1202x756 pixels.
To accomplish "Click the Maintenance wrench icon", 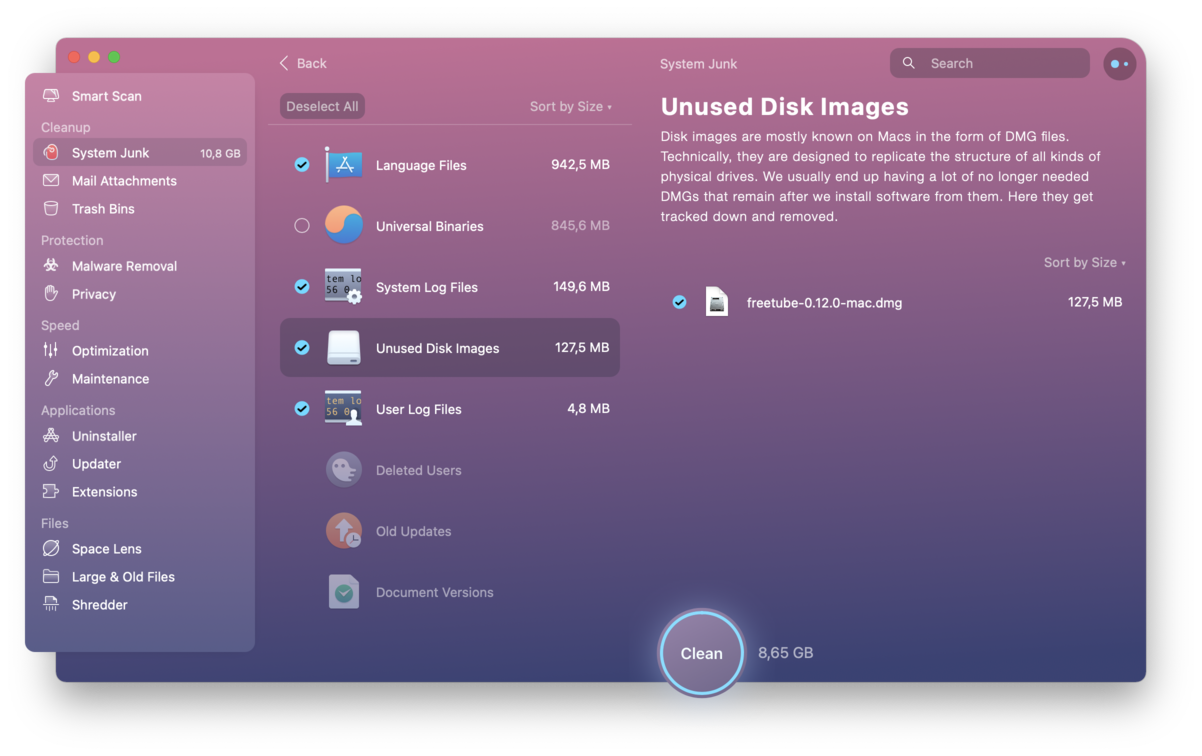I will pyautogui.click(x=51, y=379).
